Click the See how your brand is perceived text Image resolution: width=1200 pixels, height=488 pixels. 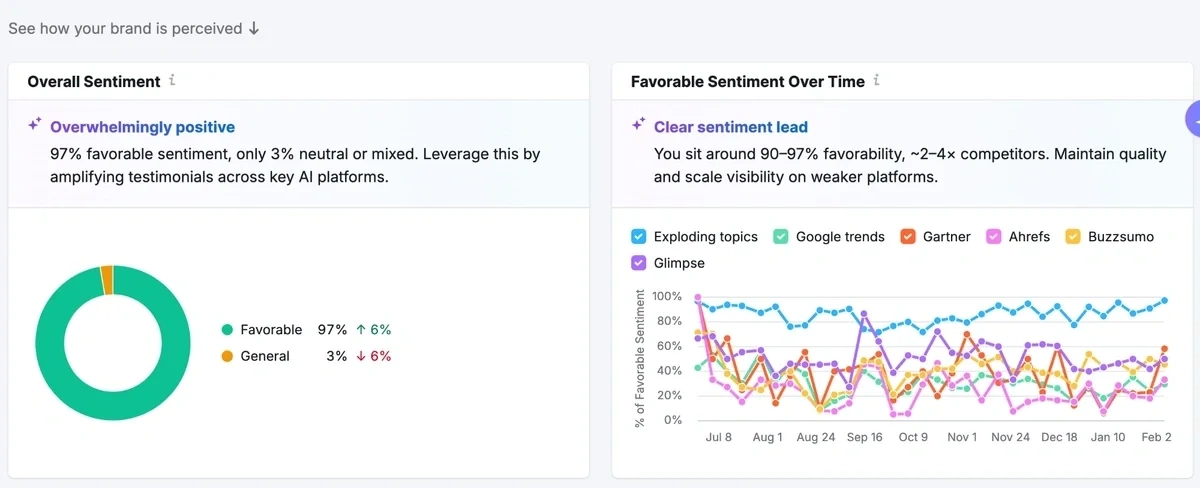(x=125, y=29)
